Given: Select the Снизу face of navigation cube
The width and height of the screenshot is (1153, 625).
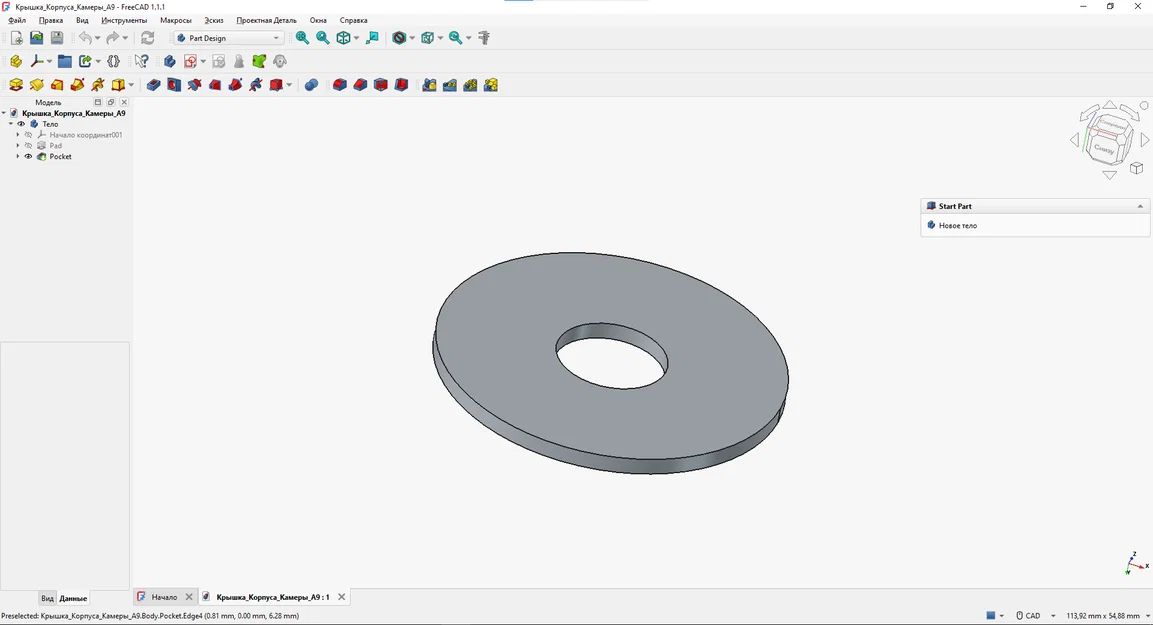Looking at the screenshot, I should [1103, 149].
